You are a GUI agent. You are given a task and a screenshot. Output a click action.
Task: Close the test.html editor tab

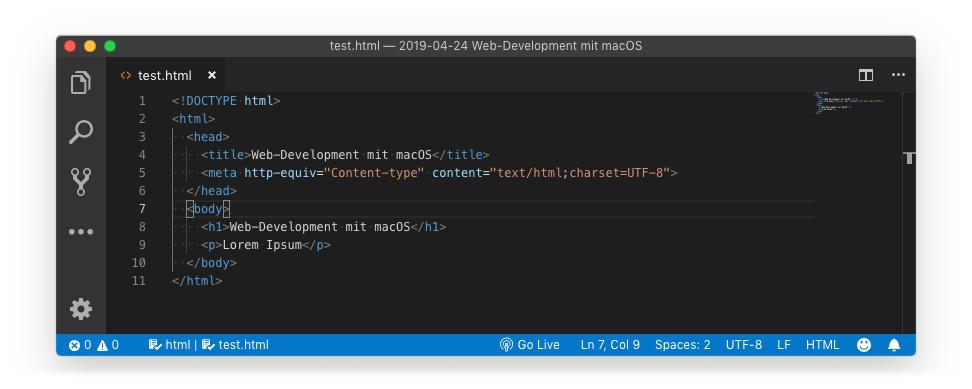pos(212,75)
